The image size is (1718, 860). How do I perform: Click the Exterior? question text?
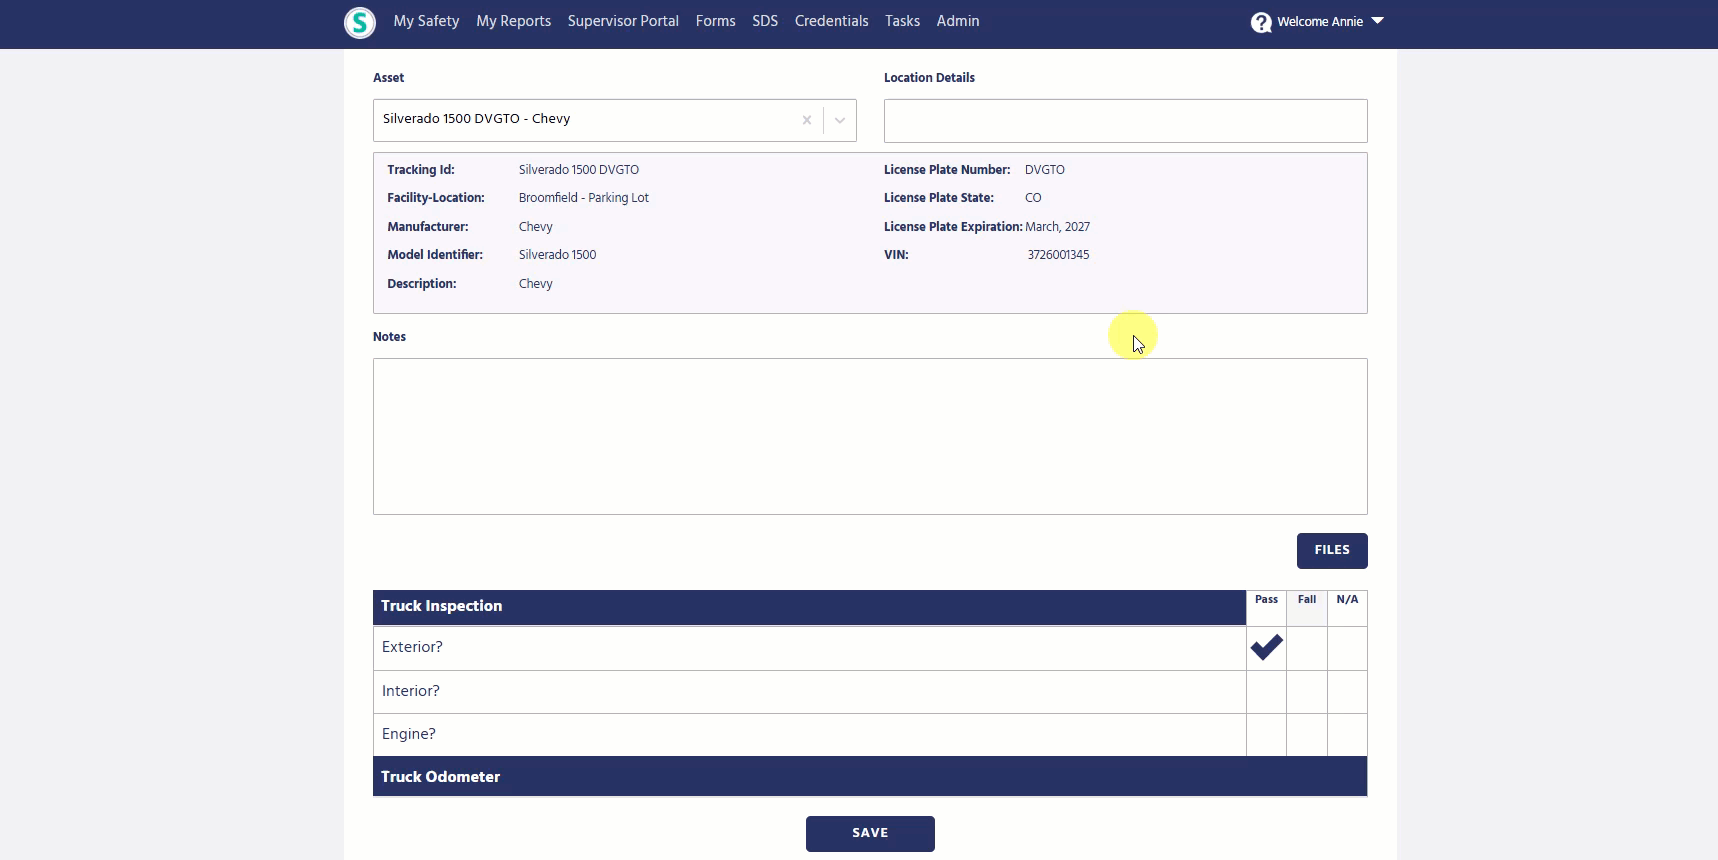pyautogui.click(x=412, y=648)
